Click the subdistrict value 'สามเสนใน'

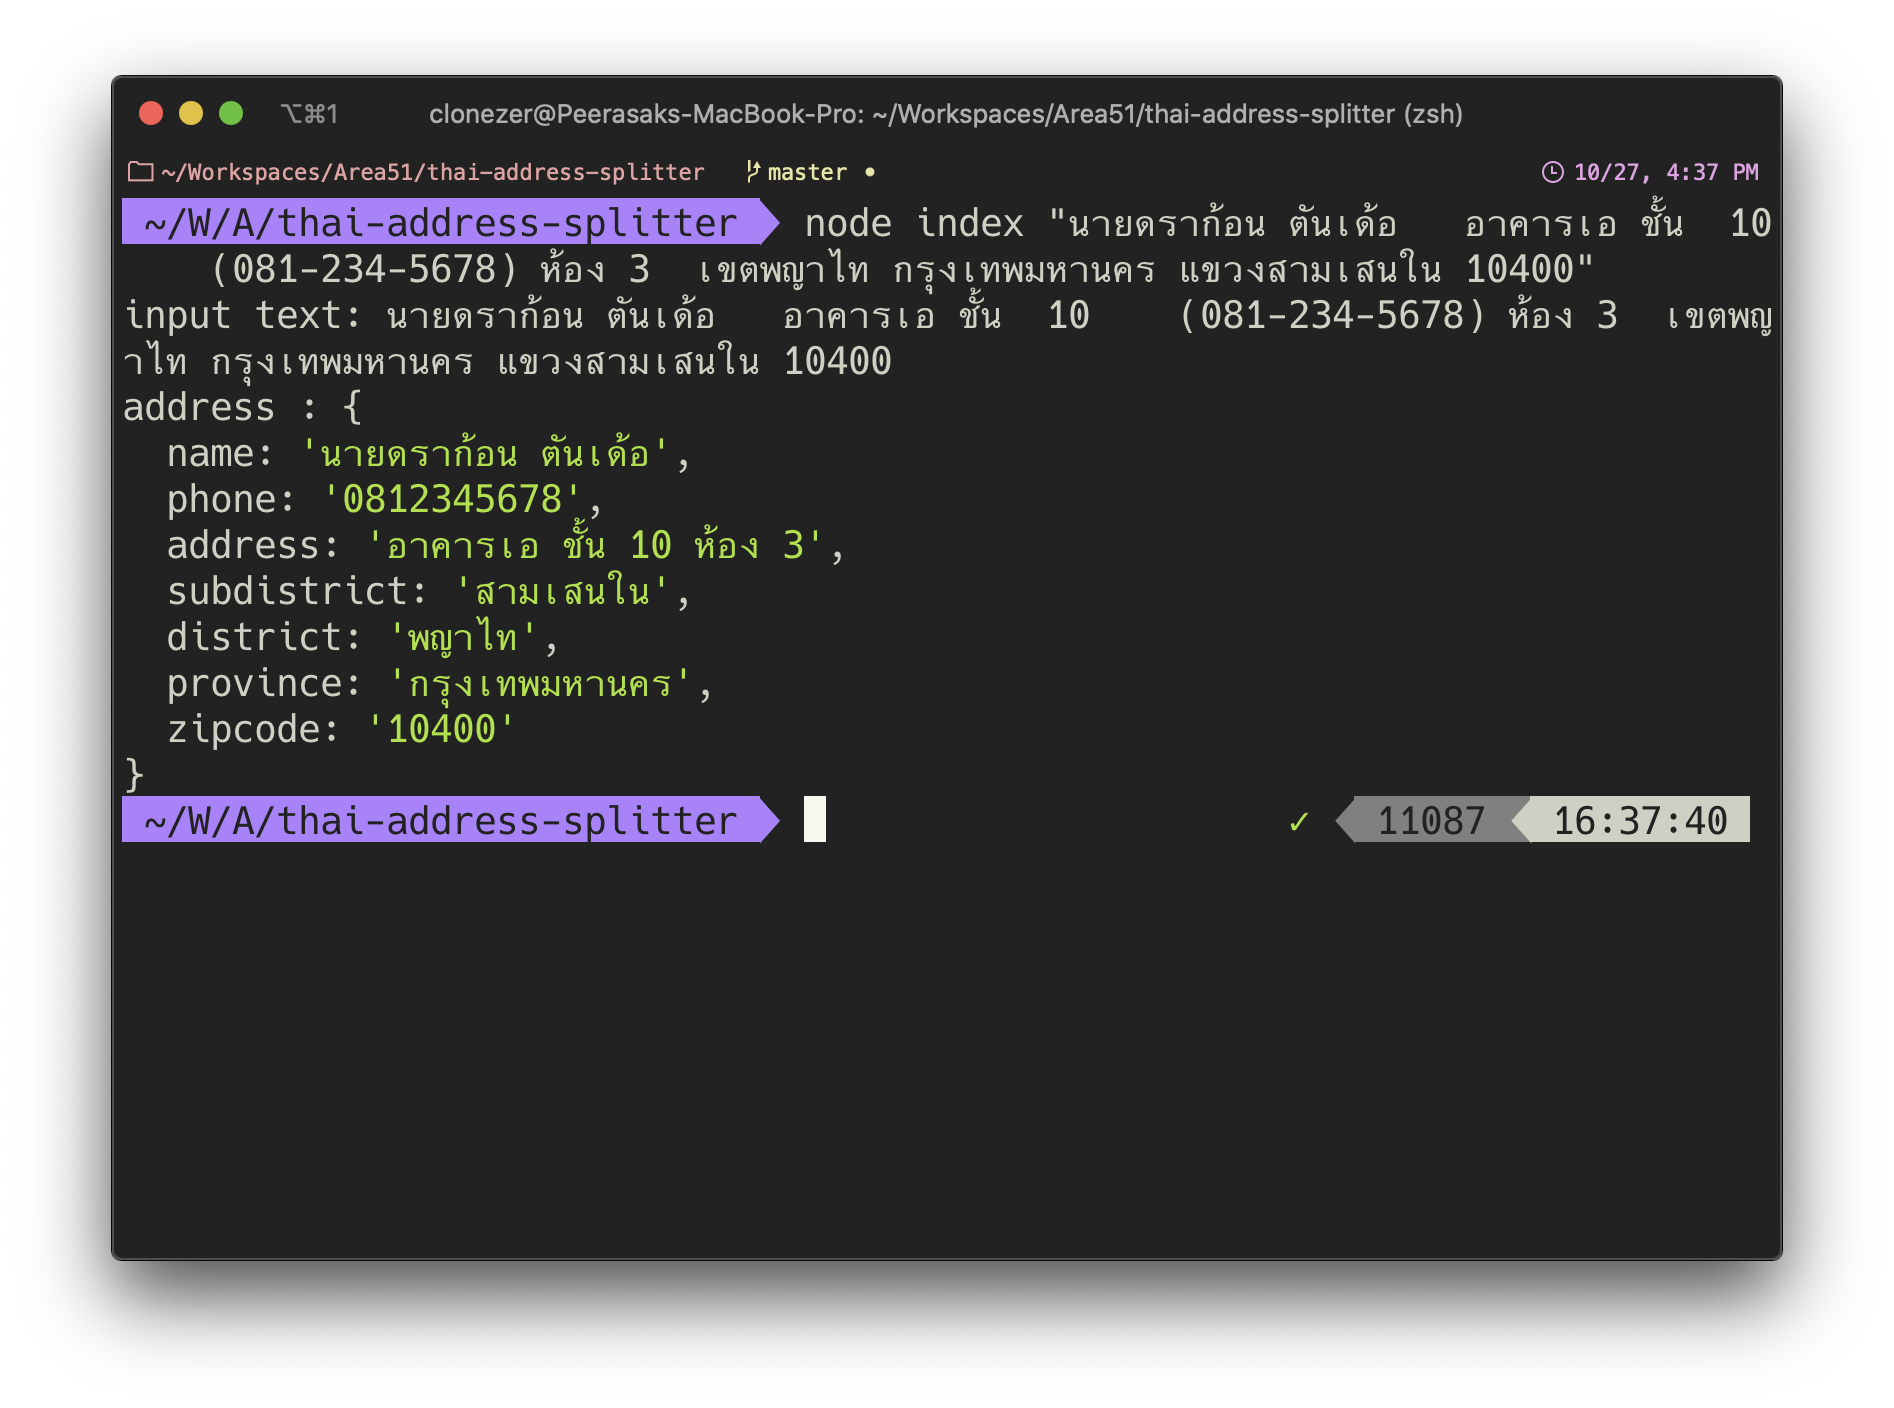click(563, 591)
